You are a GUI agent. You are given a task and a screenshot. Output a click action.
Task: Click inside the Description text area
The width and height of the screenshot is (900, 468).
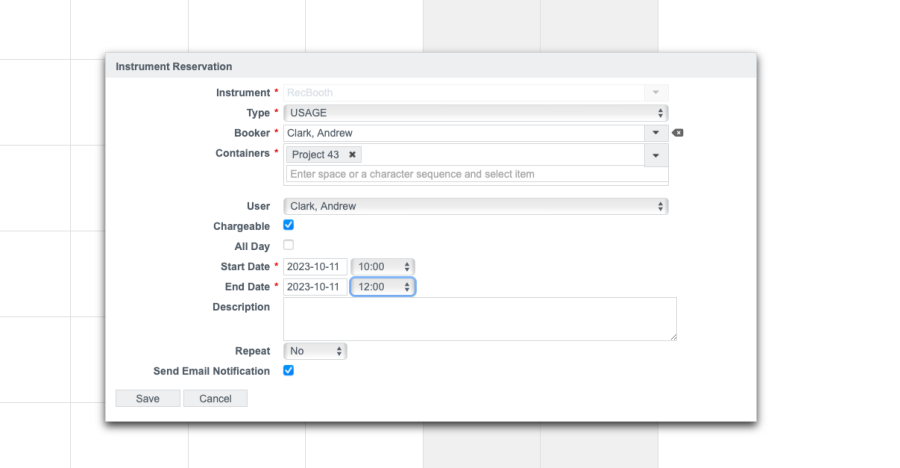point(479,319)
